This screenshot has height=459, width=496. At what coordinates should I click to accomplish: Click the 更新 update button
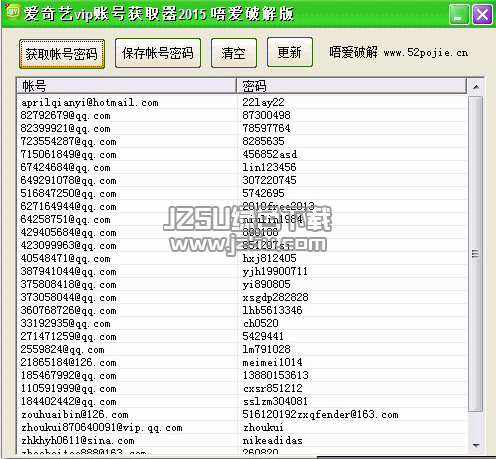coord(290,52)
